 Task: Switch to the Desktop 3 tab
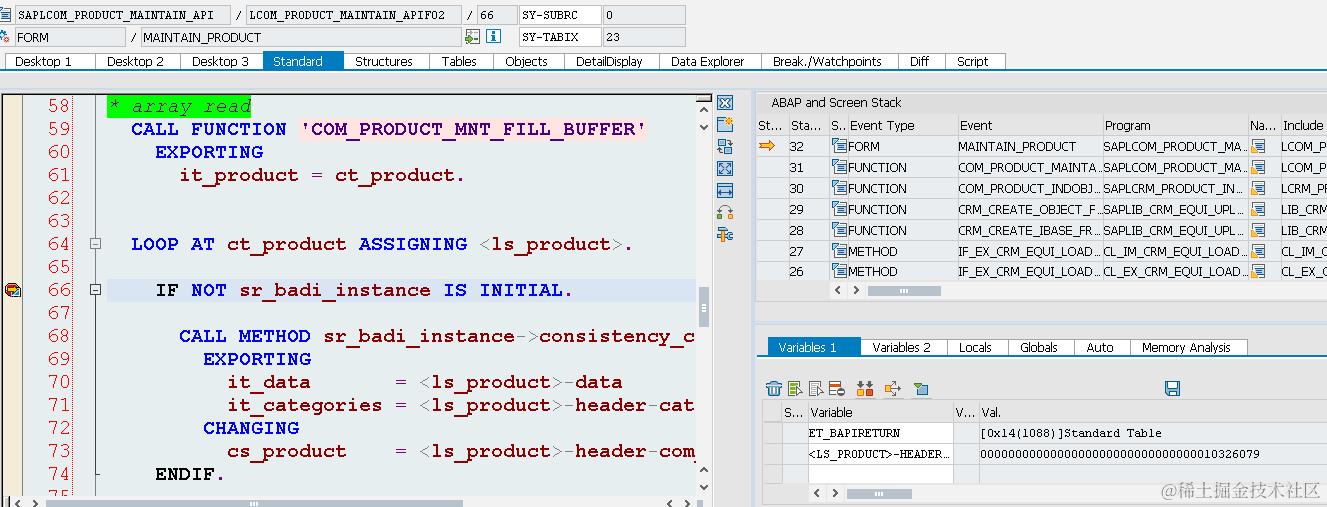tap(221, 61)
